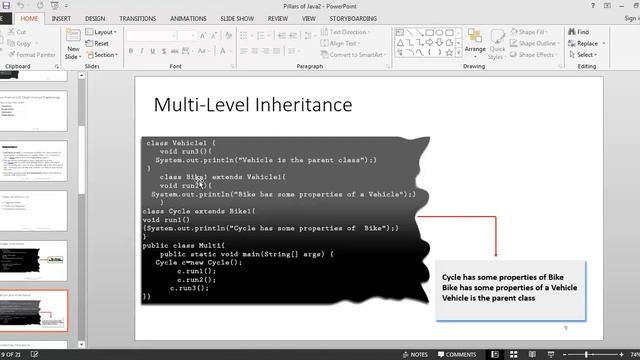Toggle Italic formatting
The width and height of the screenshot is (640, 360).
pos(142,51)
